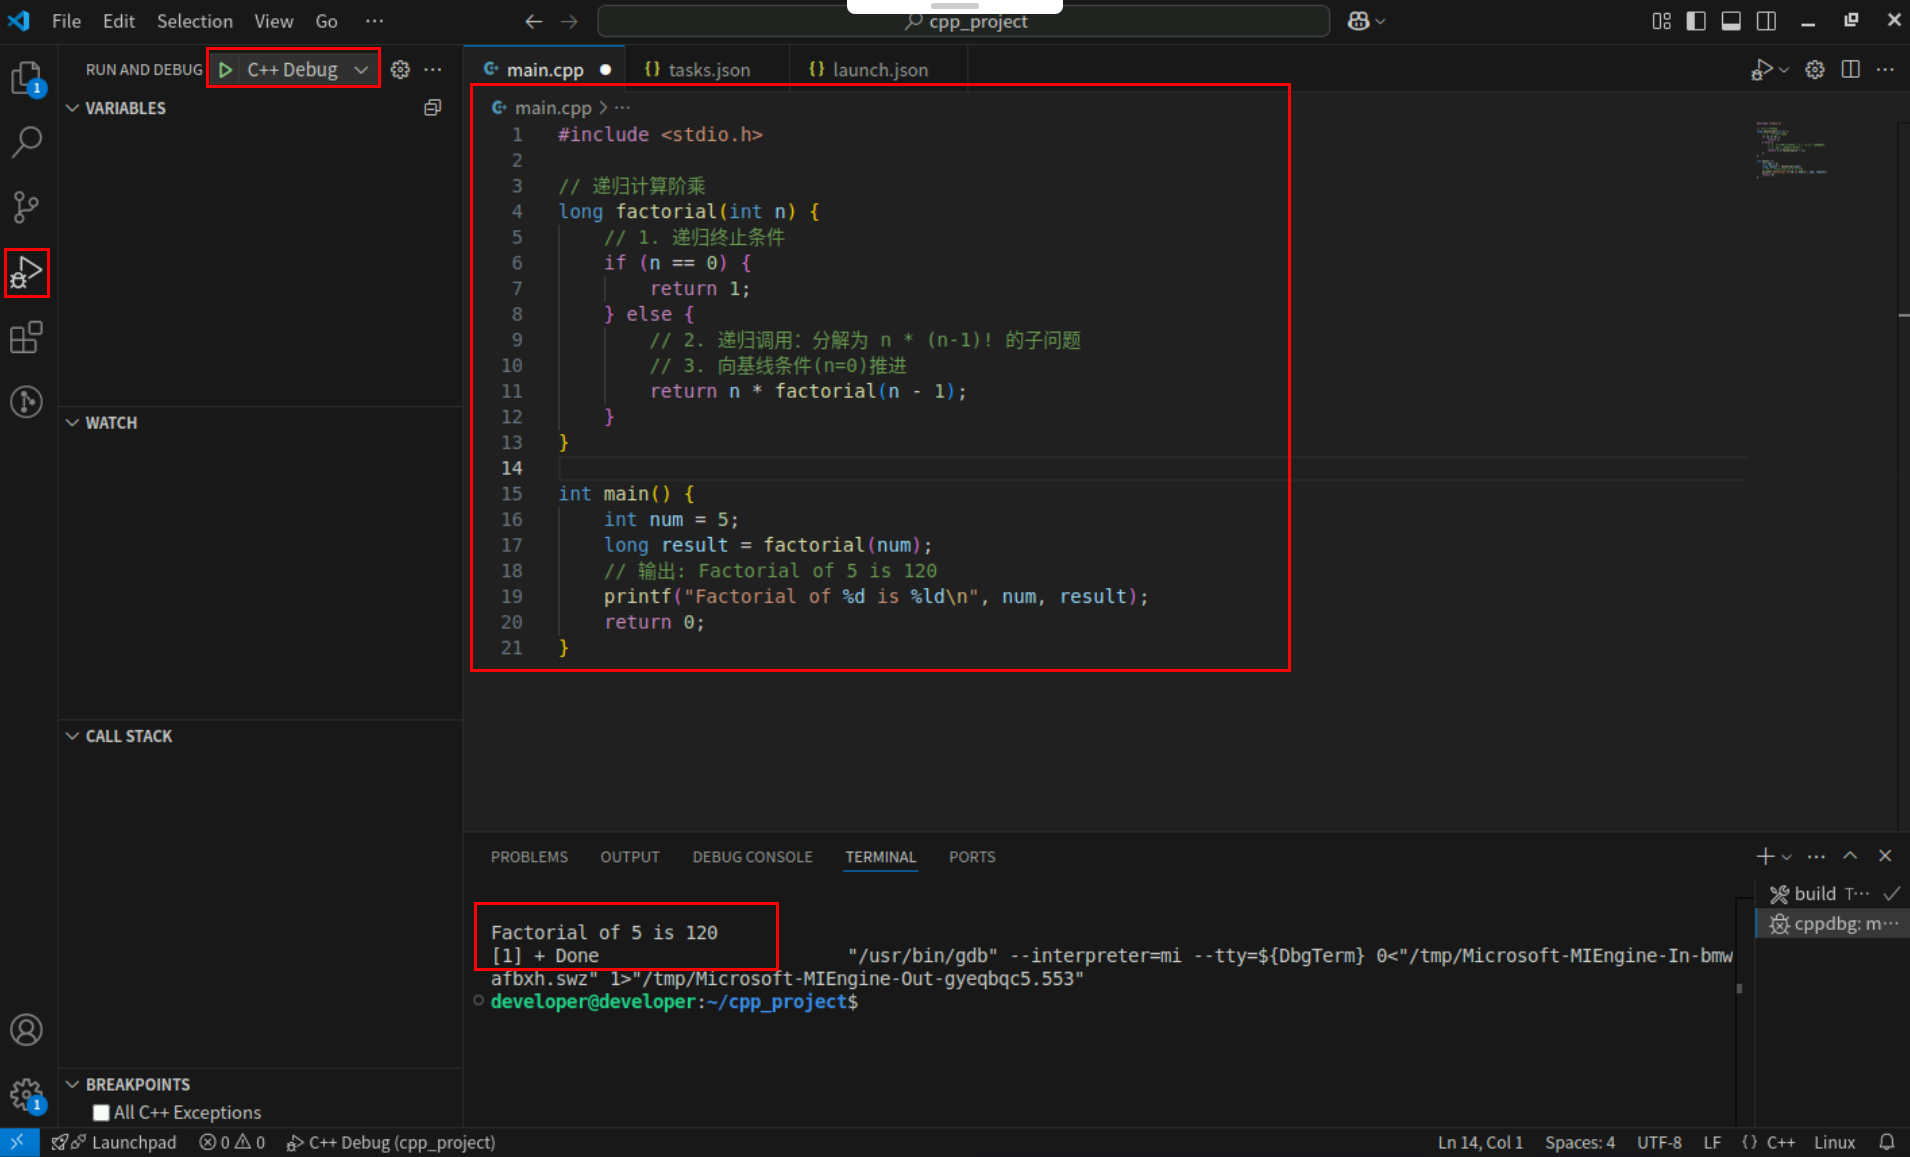Open the PORTS panel tab
This screenshot has height=1157, width=1910.
tap(972, 857)
